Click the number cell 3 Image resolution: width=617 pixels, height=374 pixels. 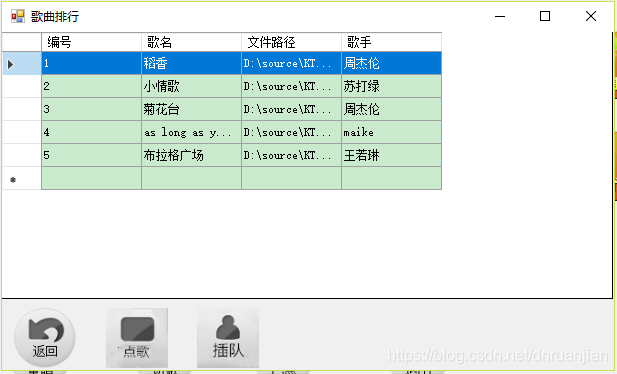point(91,109)
